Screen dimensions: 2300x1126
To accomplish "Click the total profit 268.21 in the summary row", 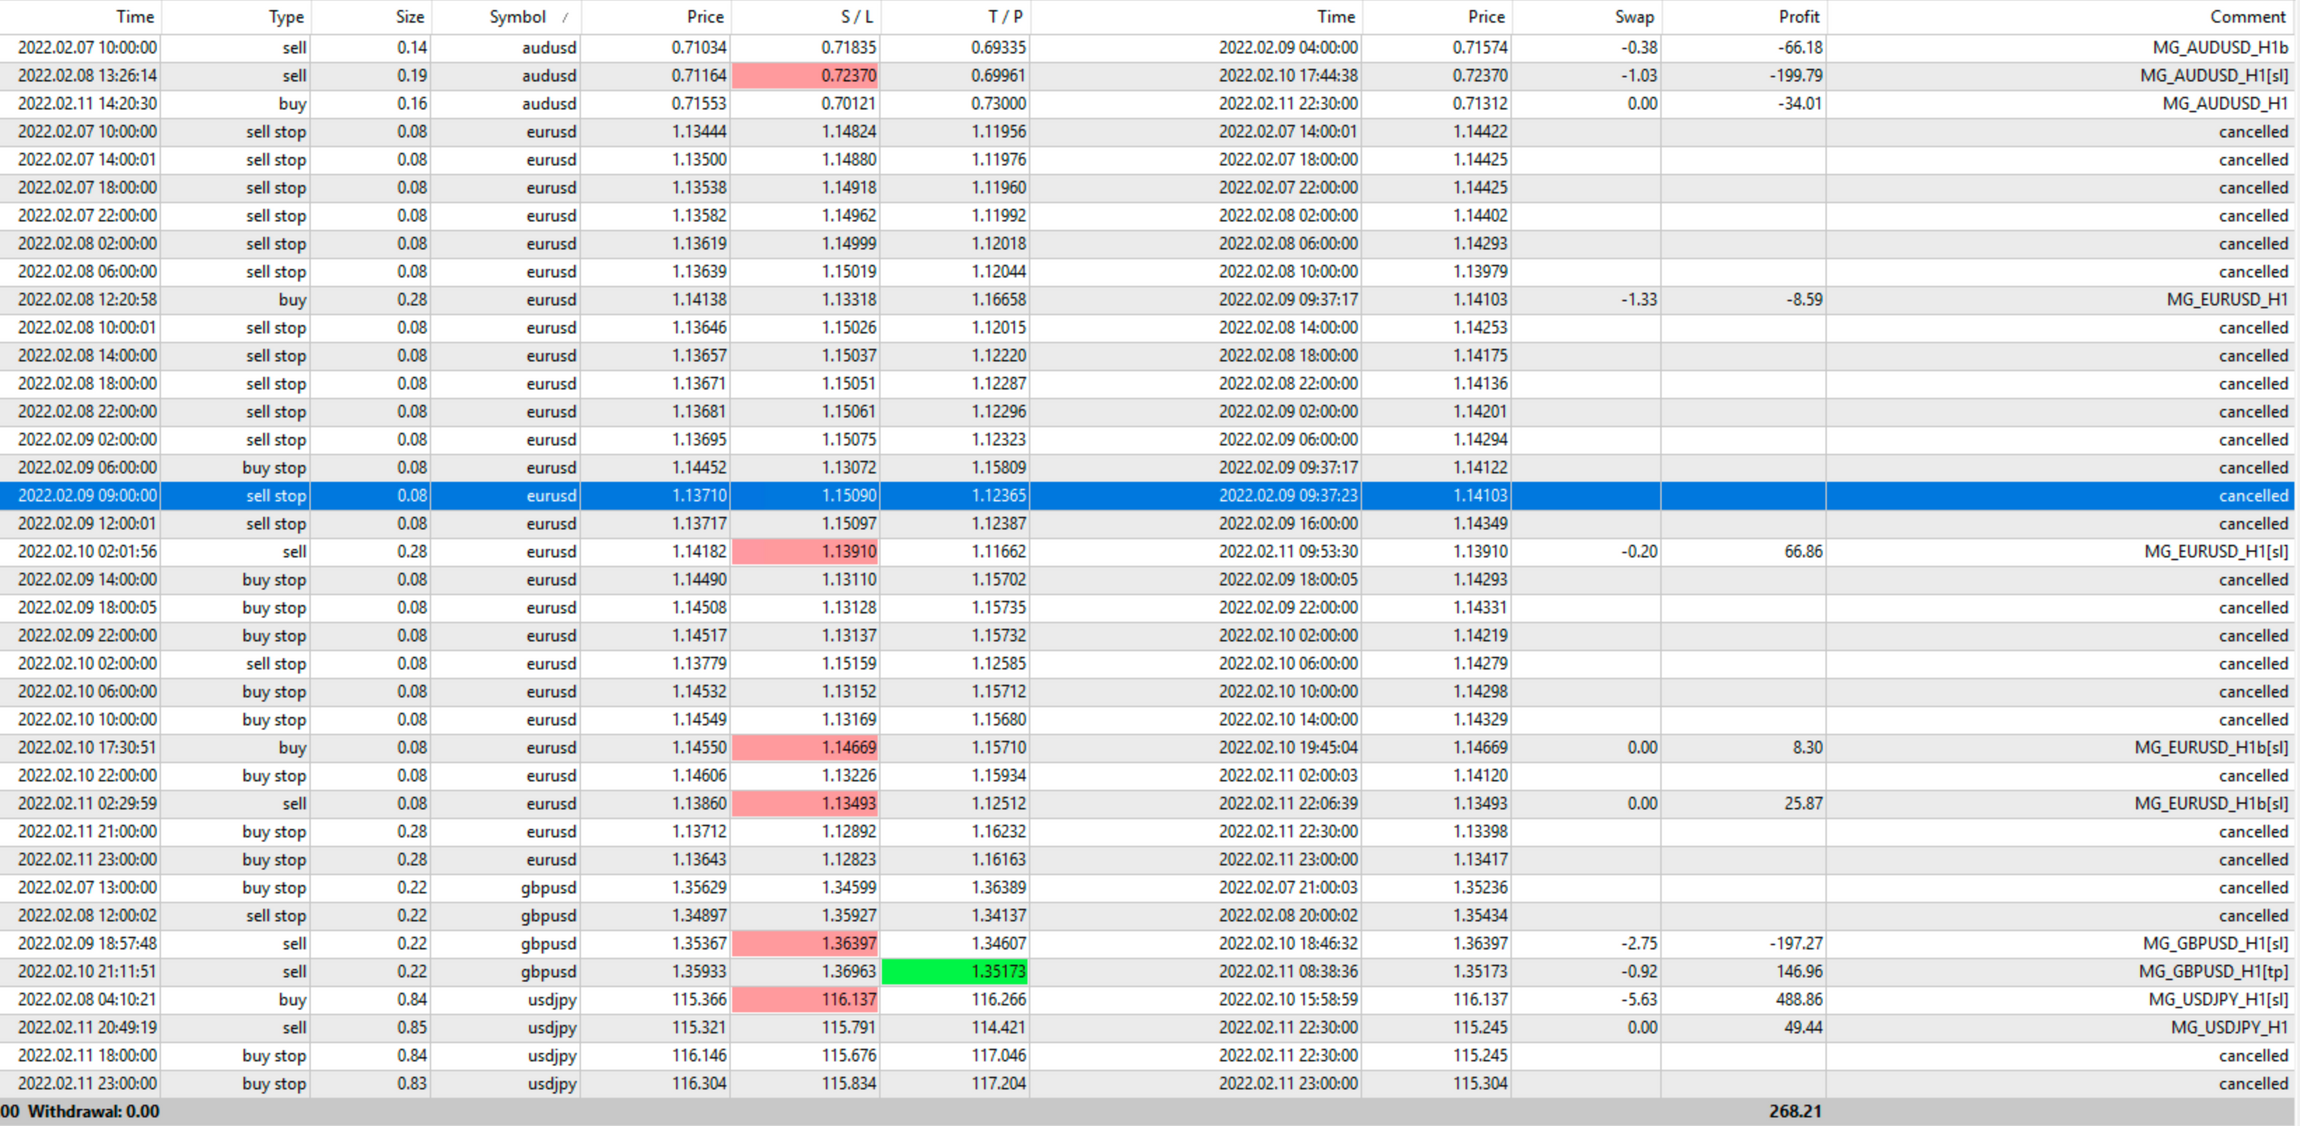I will click(1794, 1112).
